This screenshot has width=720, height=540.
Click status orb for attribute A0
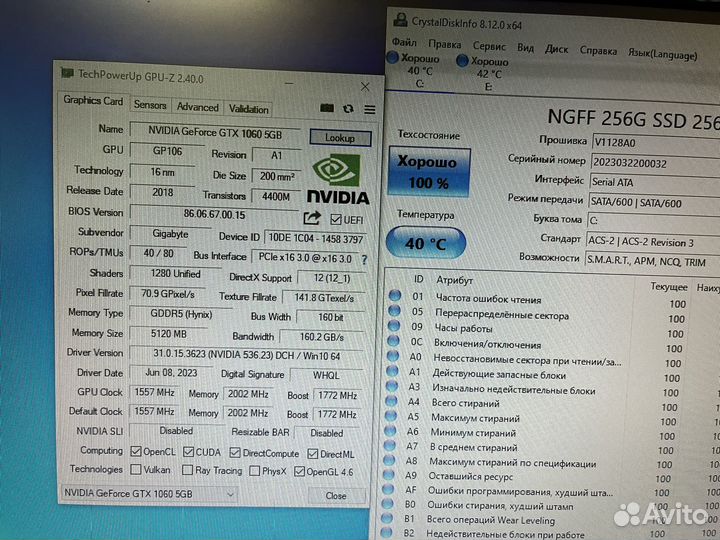393,355
